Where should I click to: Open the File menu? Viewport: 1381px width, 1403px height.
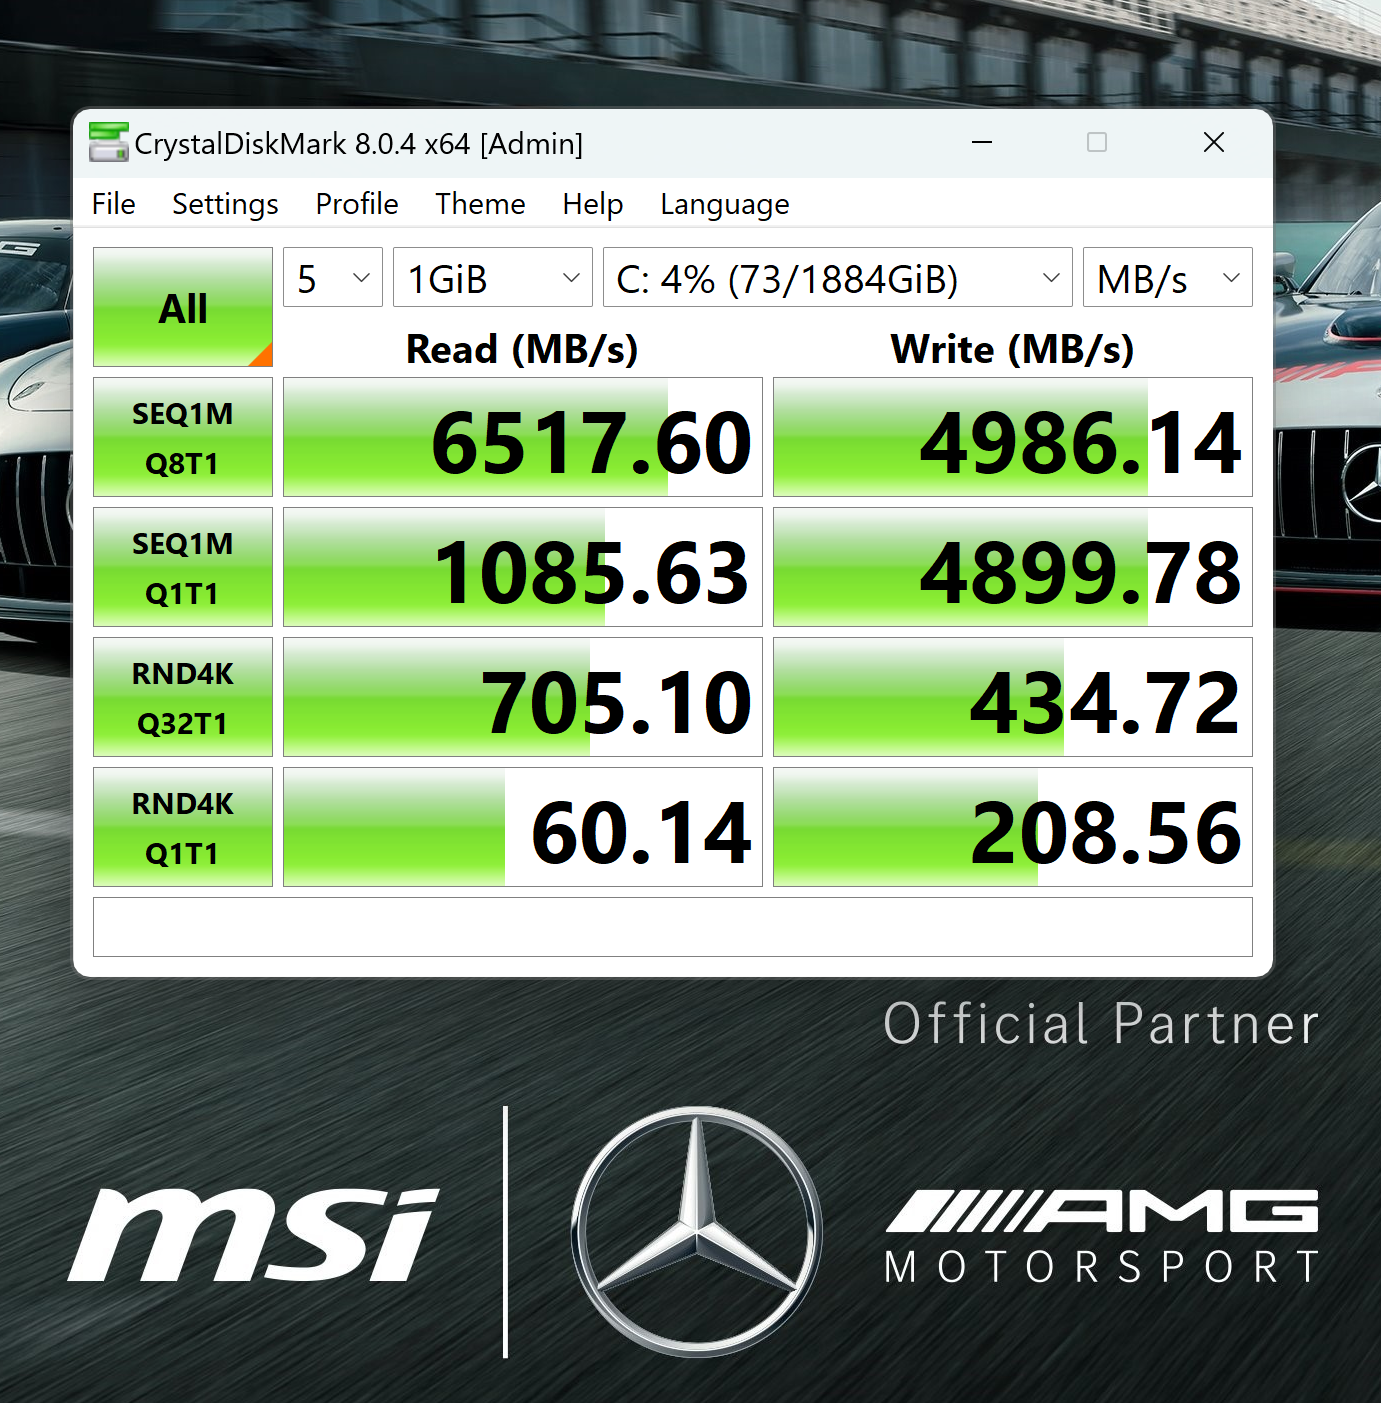click(113, 204)
